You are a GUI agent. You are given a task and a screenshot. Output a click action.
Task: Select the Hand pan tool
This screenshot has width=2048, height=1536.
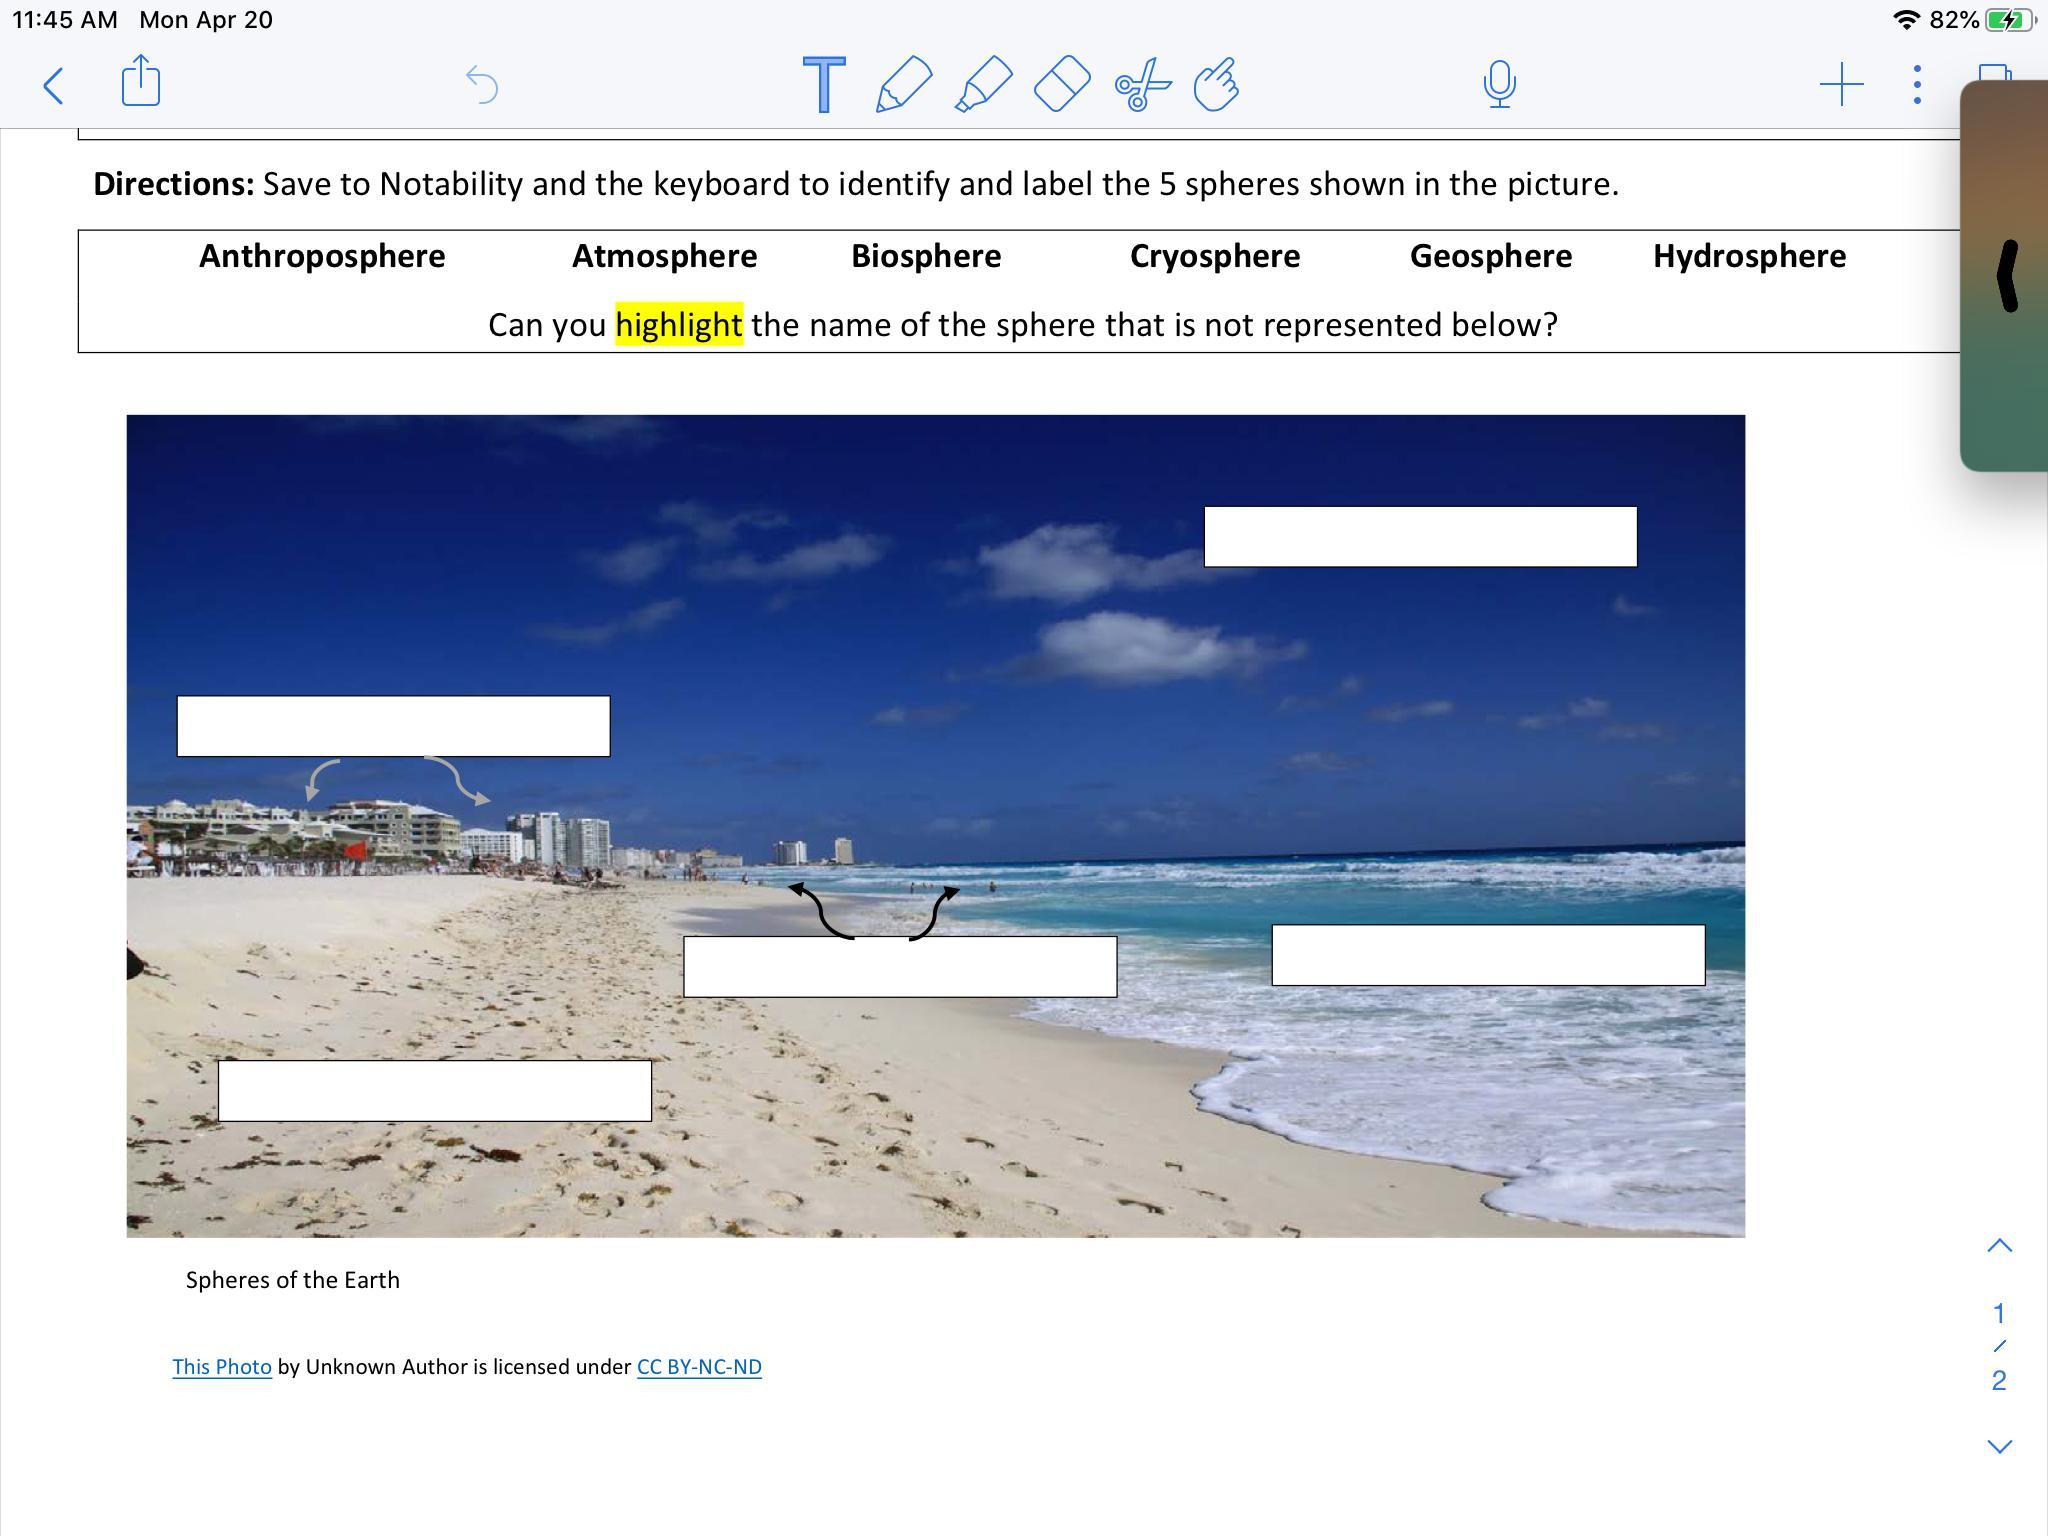pyautogui.click(x=1217, y=85)
